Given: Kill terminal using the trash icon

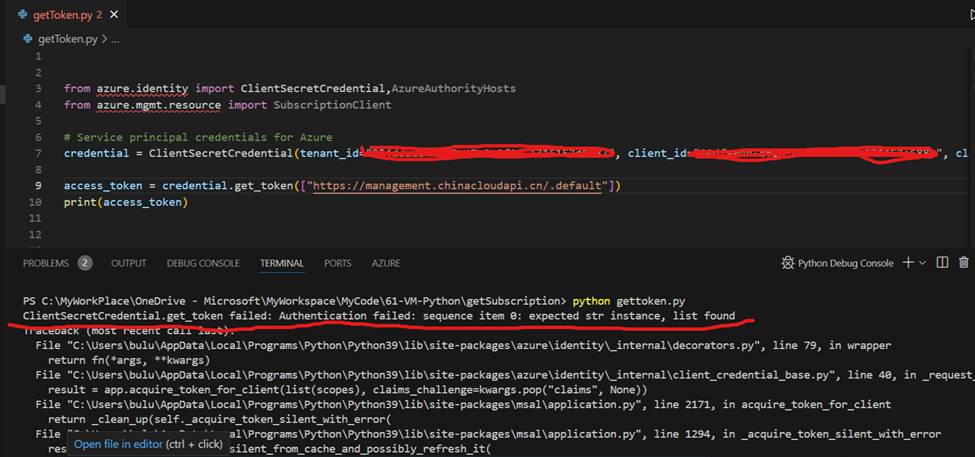Looking at the screenshot, I should tap(964, 263).
